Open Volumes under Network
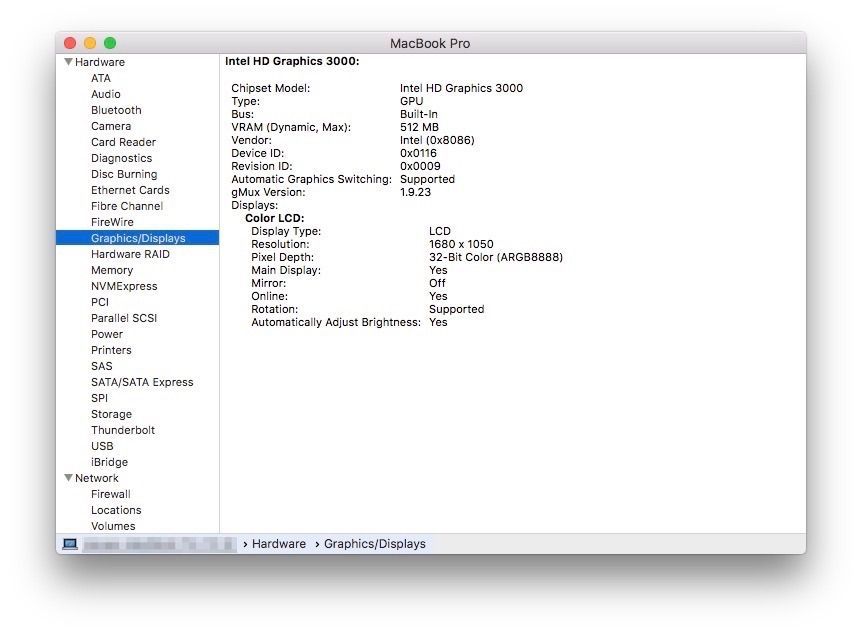 pyautogui.click(x=113, y=526)
